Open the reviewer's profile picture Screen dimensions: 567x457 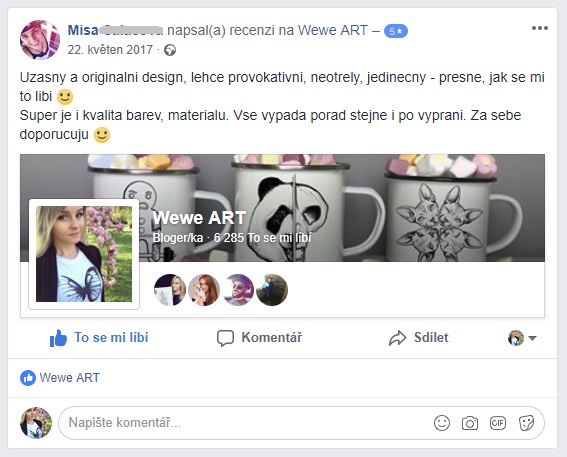(40, 40)
